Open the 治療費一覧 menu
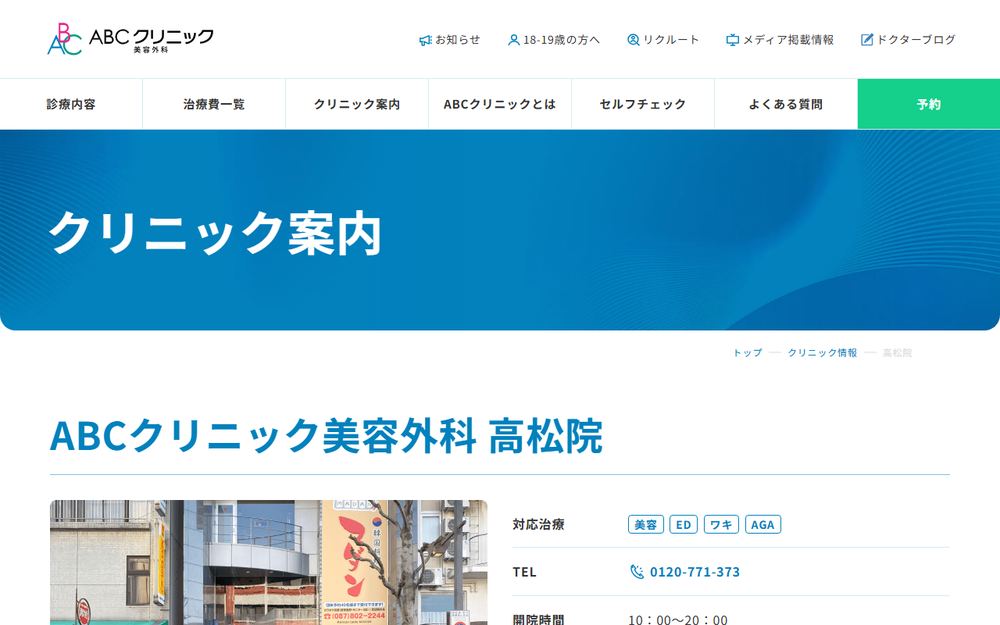This screenshot has width=1000, height=625. pyautogui.click(x=214, y=104)
